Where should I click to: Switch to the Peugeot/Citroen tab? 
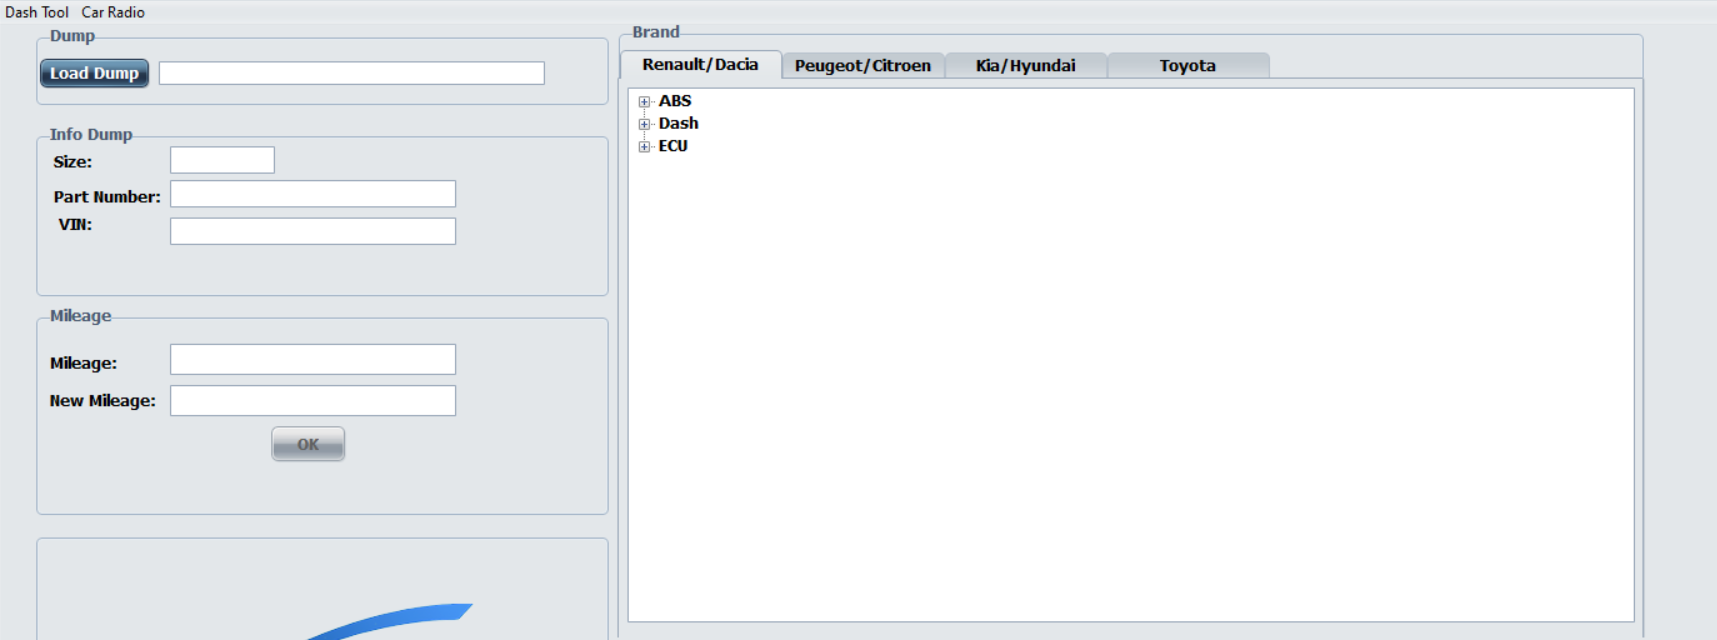pos(862,66)
